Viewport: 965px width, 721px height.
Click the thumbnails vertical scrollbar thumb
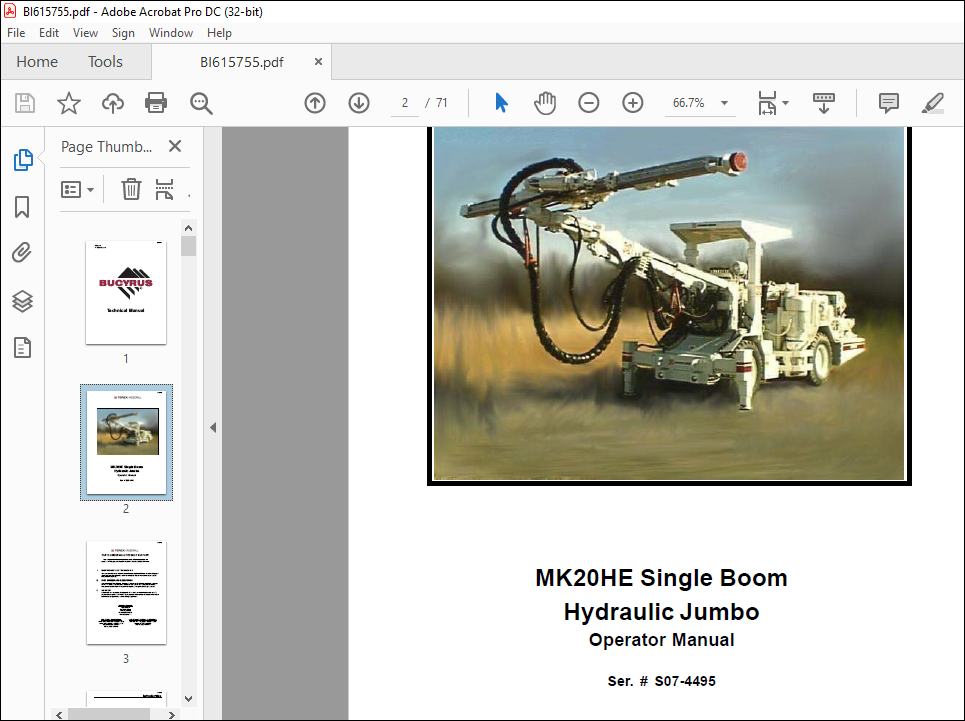coord(189,246)
